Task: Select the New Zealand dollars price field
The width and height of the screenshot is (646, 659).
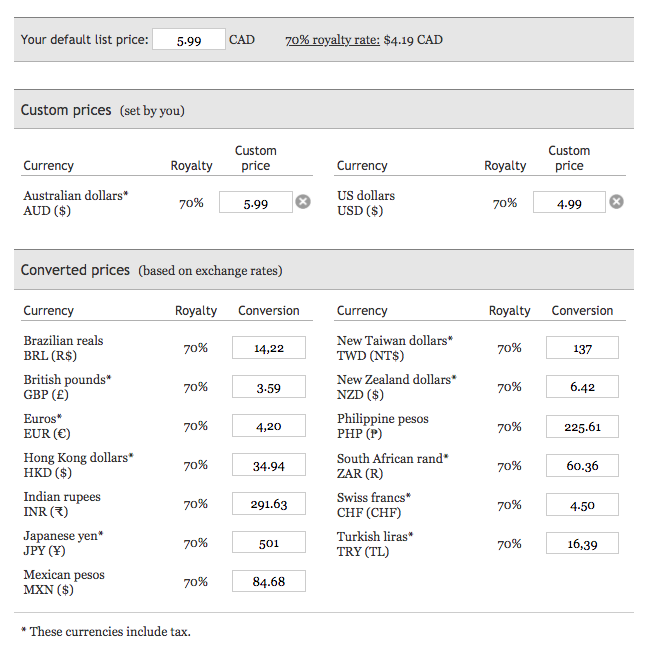Action: pos(582,387)
